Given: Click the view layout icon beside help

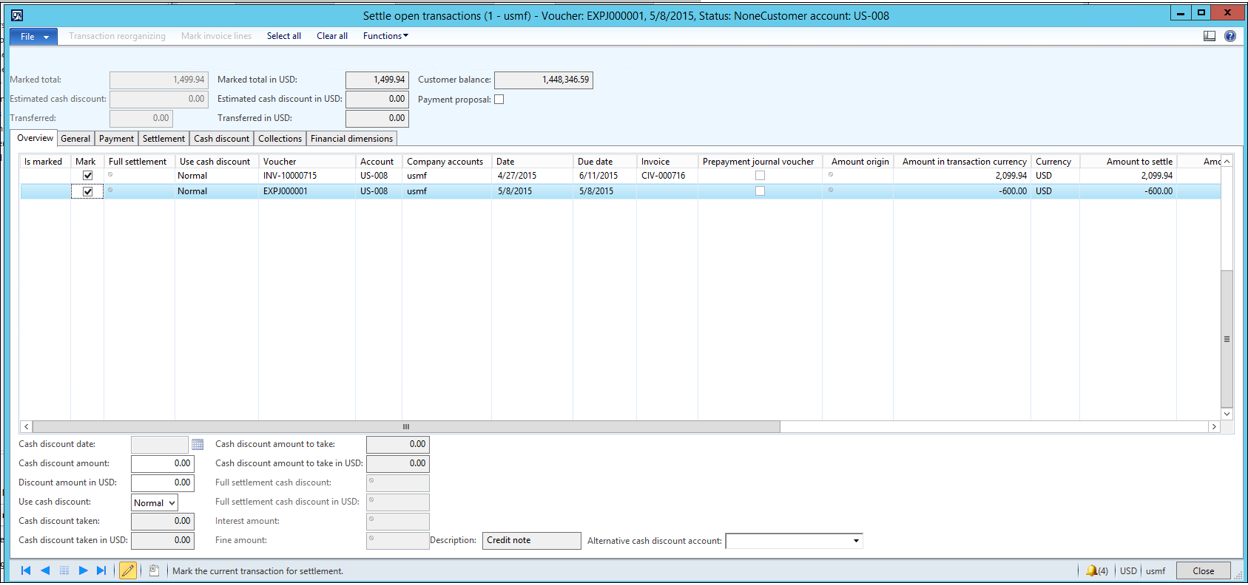Looking at the screenshot, I should (1209, 36).
